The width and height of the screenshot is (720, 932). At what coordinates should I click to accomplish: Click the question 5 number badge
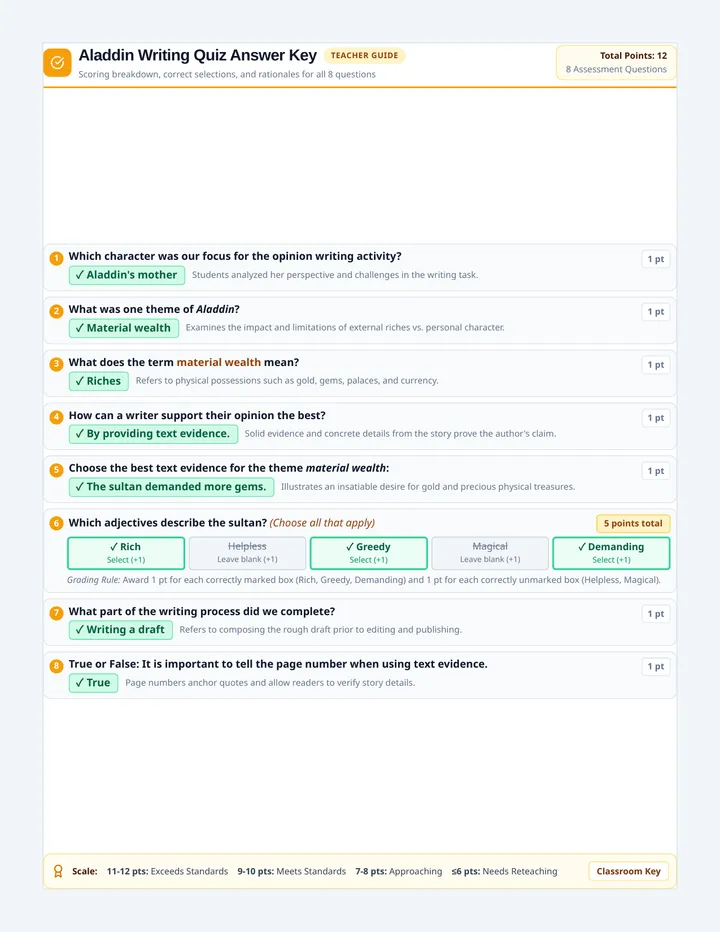56,470
